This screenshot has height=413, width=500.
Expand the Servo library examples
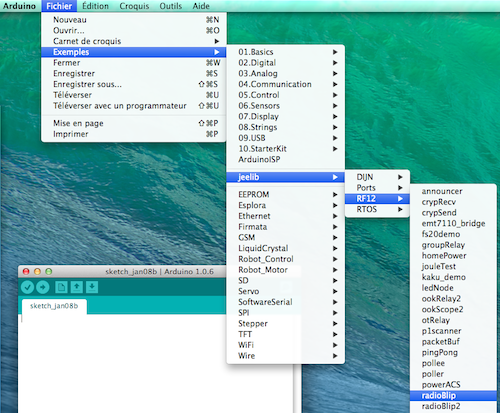[286, 291]
